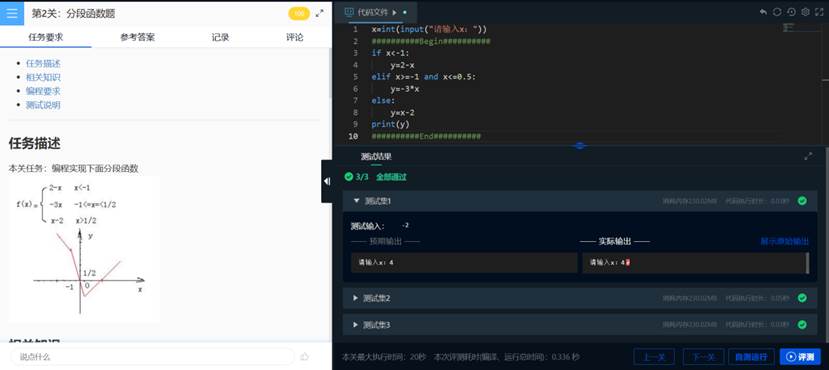Screen dimensions: 829x370
Task: Click the 'print(y)' line in editor
Action: (x=390, y=124)
